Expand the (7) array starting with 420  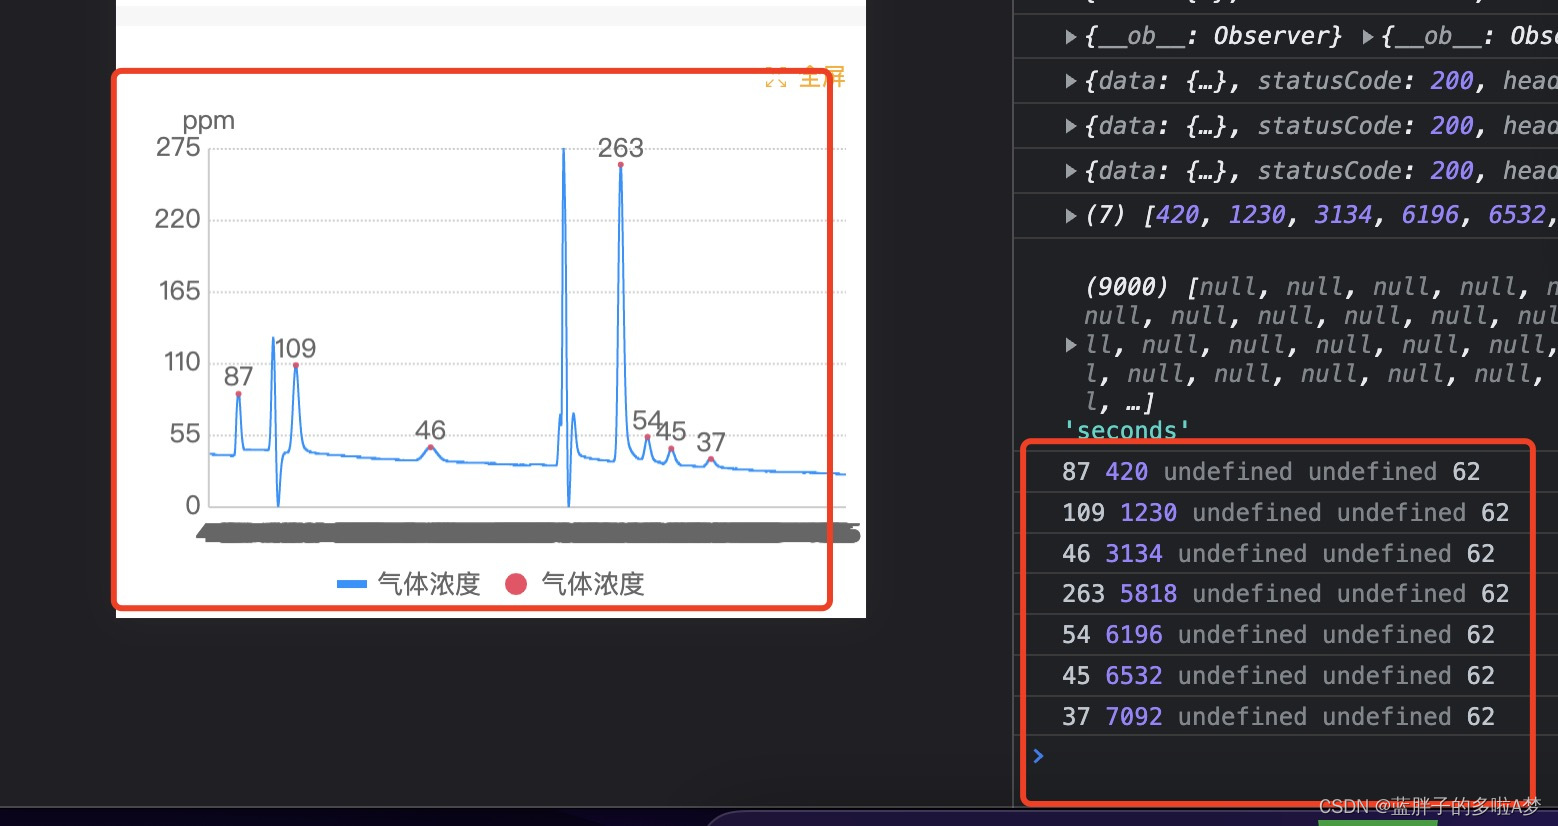point(1071,216)
